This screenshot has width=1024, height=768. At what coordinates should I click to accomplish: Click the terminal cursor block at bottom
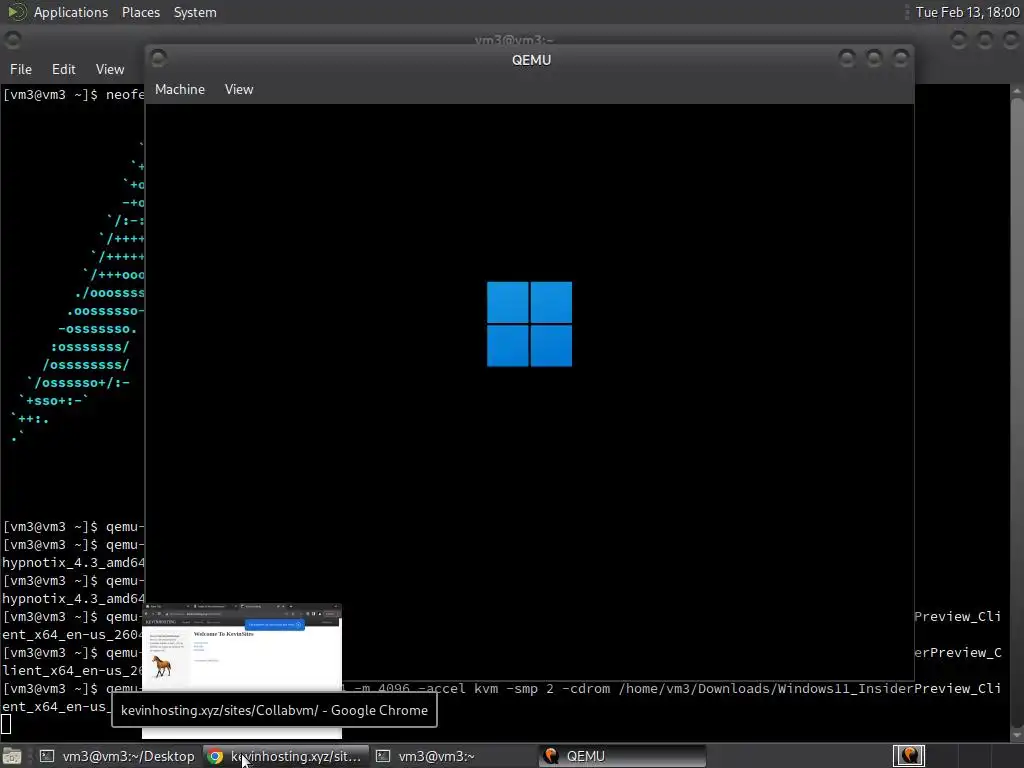(6, 724)
